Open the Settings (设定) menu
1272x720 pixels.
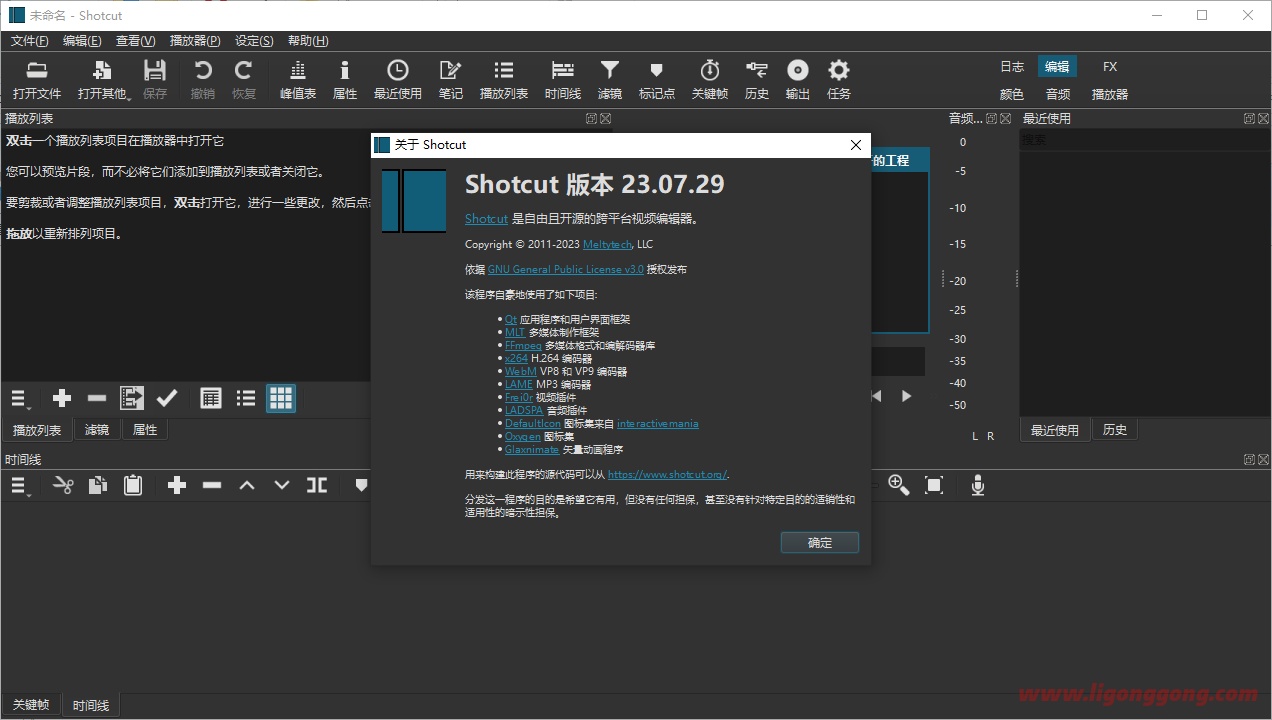[x=253, y=41]
